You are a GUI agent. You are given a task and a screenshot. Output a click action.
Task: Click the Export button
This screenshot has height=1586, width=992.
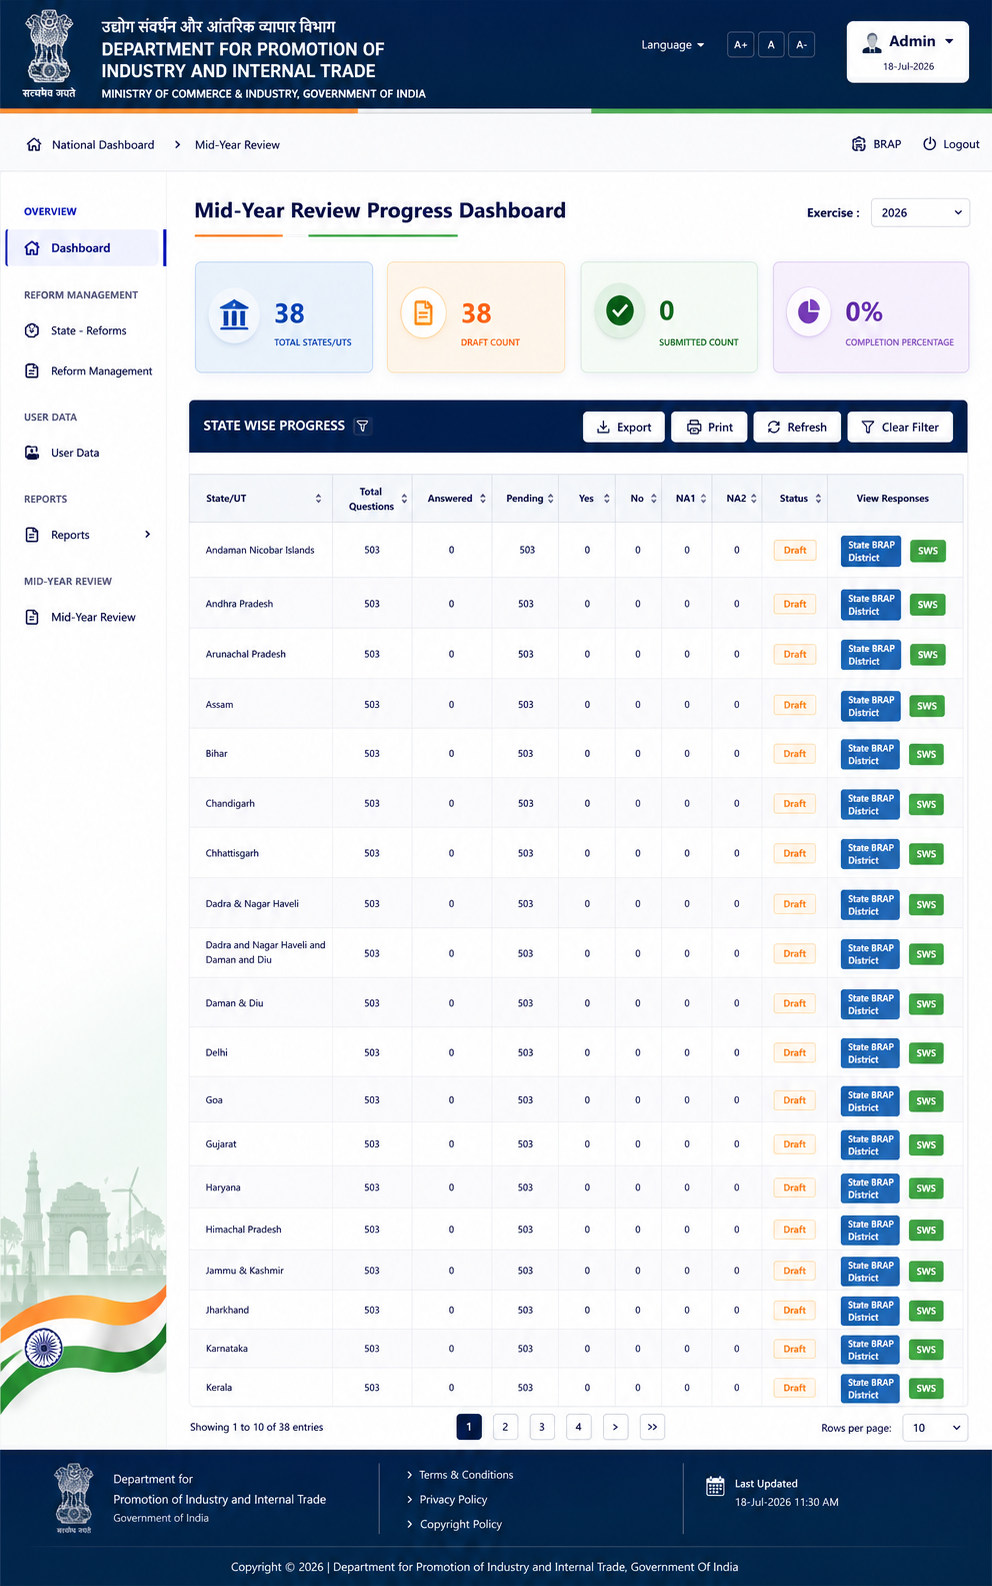tap(624, 427)
